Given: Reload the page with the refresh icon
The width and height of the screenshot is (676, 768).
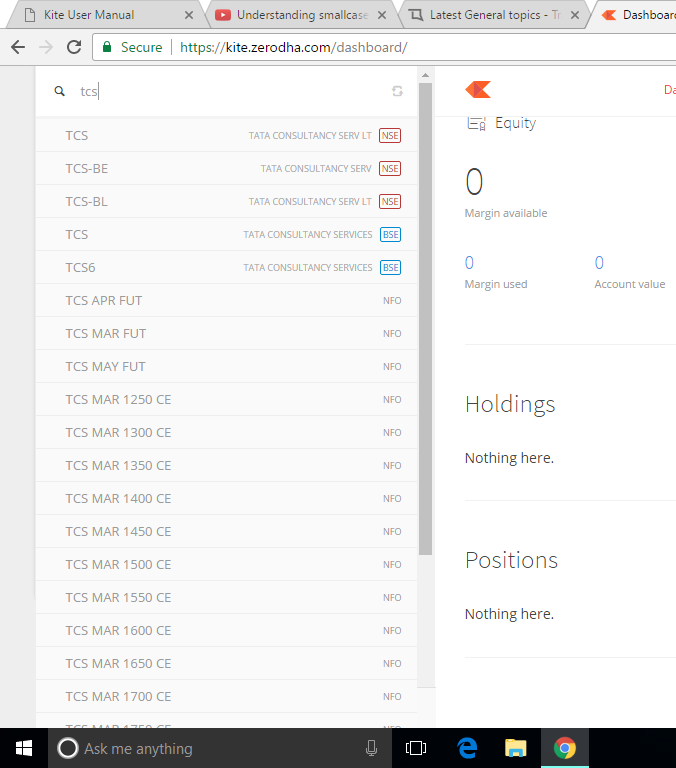Looking at the screenshot, I should pyautogui.click(x=74, y=47).
